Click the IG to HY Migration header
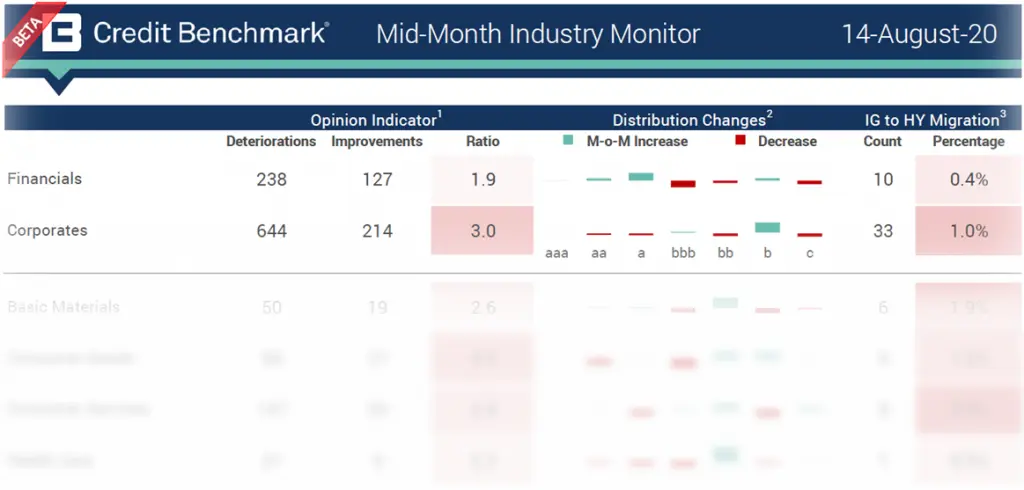This screenshot has height=490, width=1024. point(935,120)
